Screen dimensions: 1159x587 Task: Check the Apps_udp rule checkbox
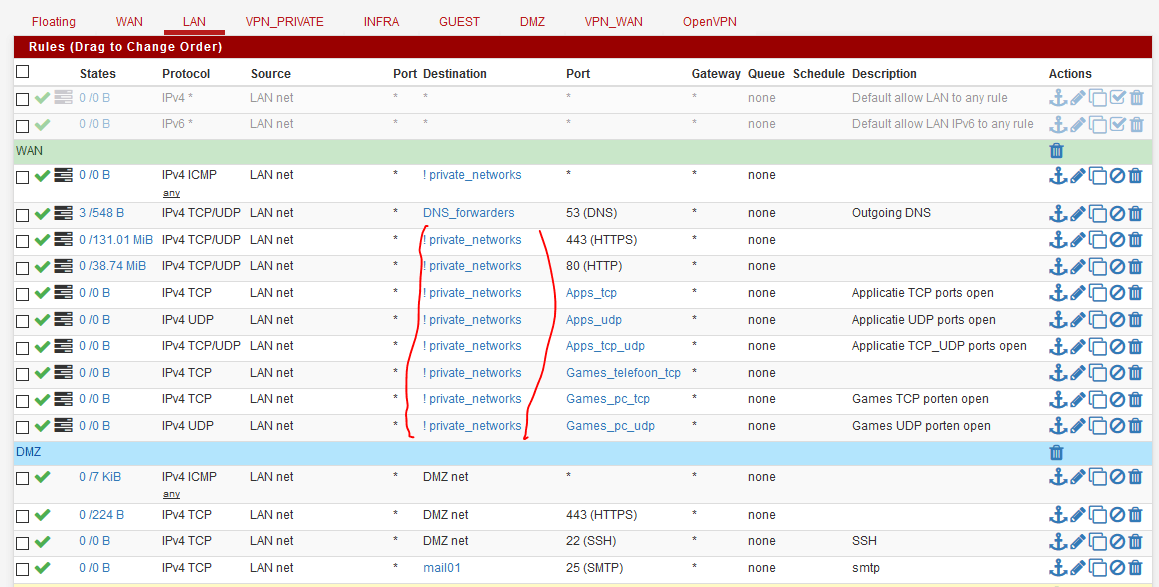click(23, 322)
